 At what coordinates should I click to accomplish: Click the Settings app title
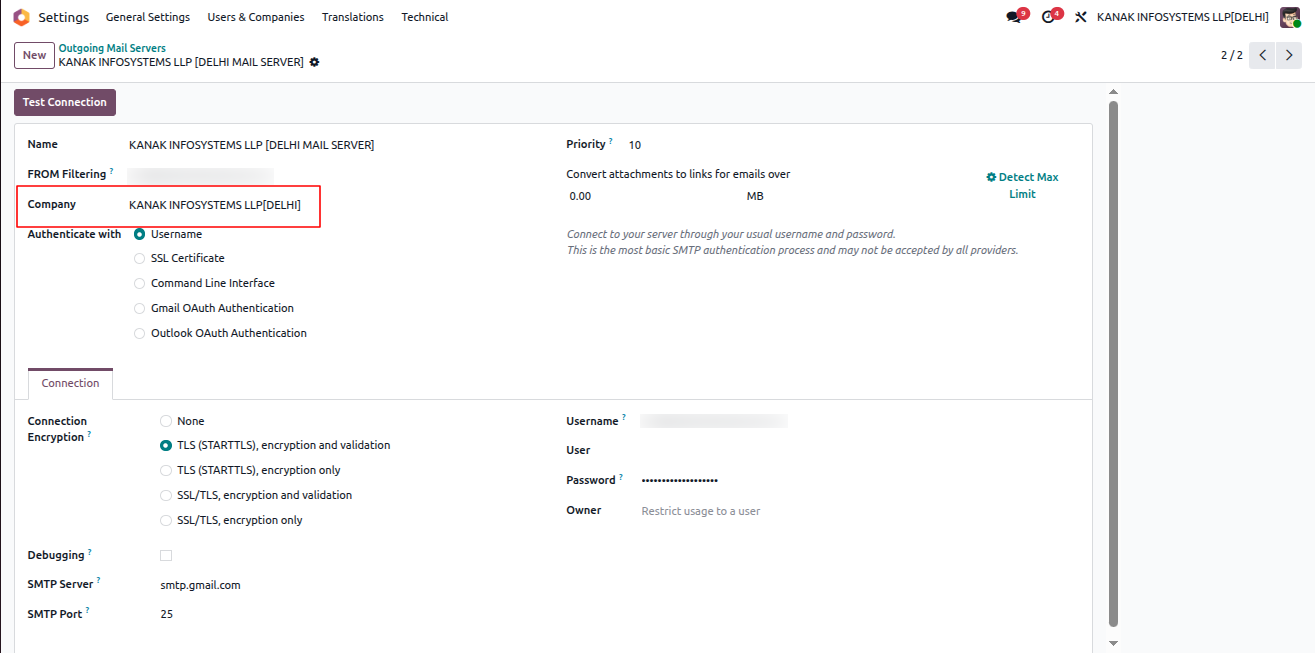[x=63, y=17]
